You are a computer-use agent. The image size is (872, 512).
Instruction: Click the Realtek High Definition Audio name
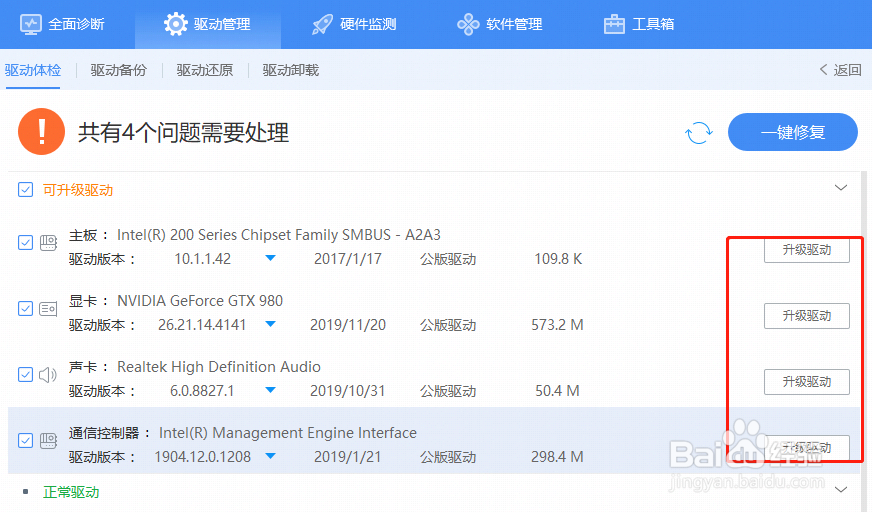[219, 367]
